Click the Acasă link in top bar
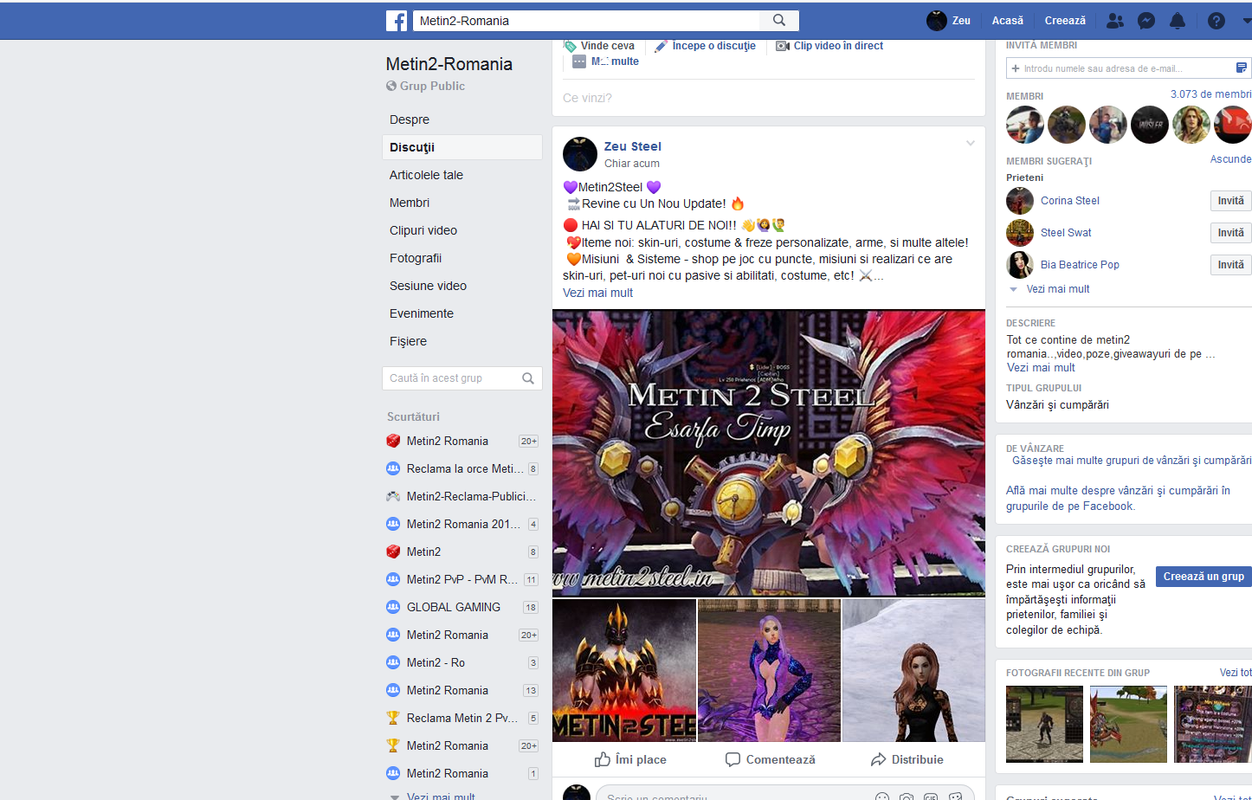1252x800 pixels. pyautogui.click(x=1008, y=20)
